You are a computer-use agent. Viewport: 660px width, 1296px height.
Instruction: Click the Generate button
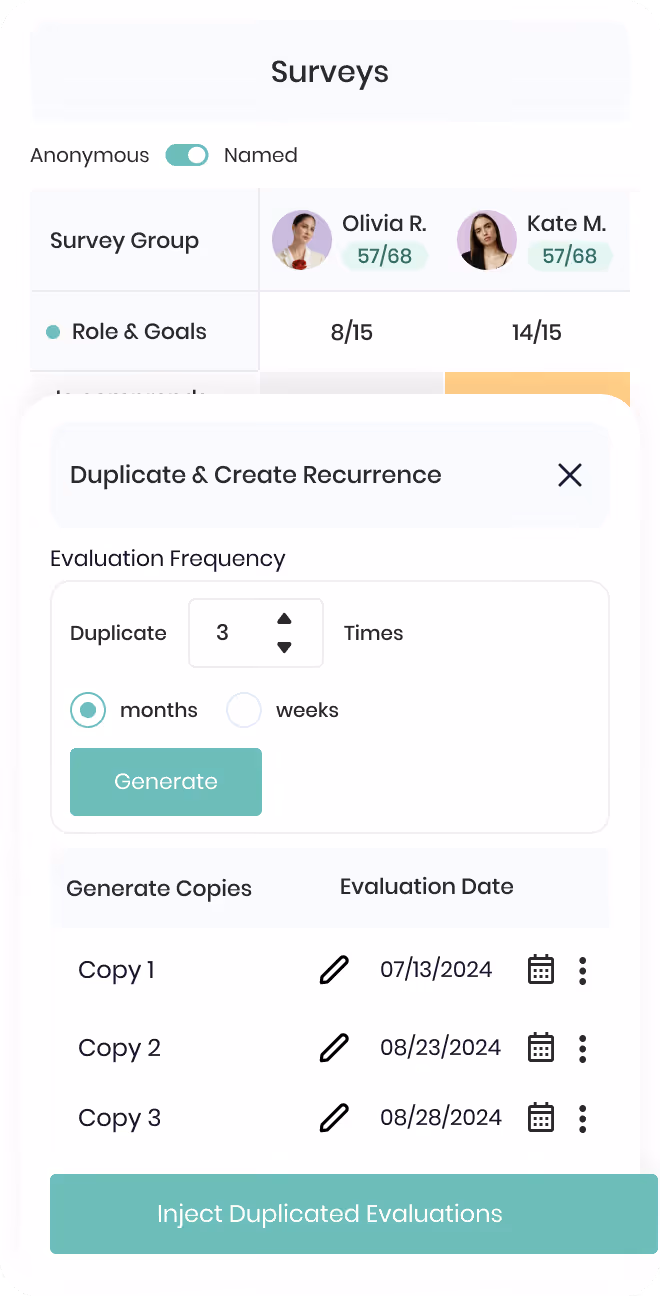[x=166, y=782]
